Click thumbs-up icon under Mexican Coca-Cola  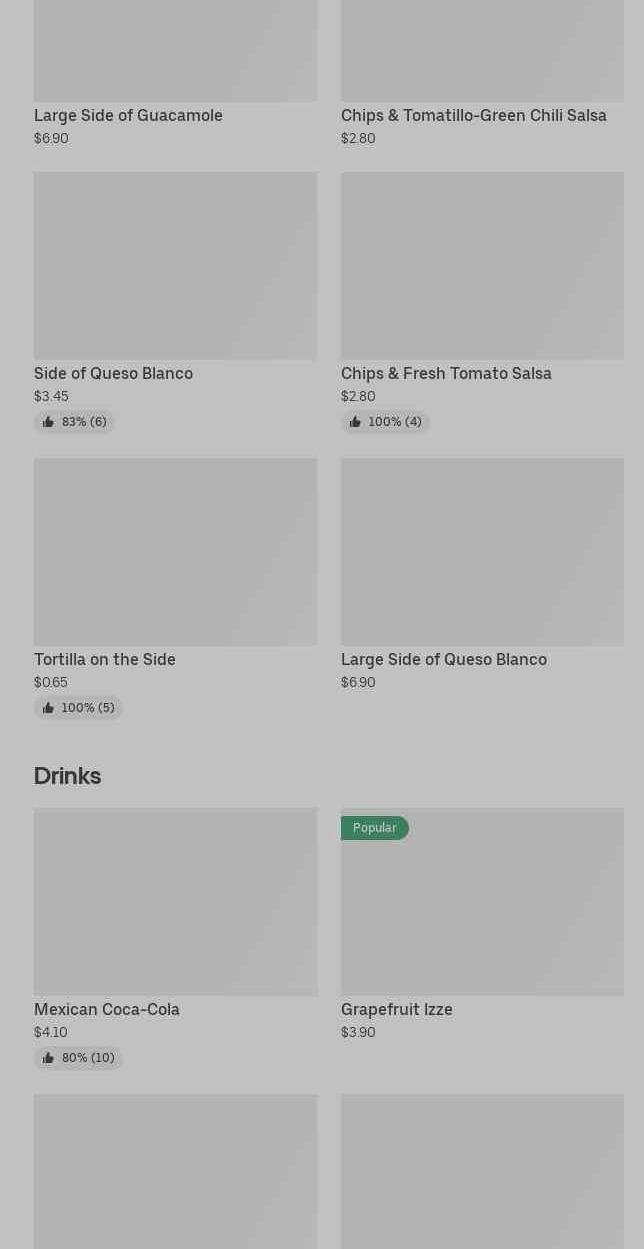pyautogui.click(x=48, y=1058)
